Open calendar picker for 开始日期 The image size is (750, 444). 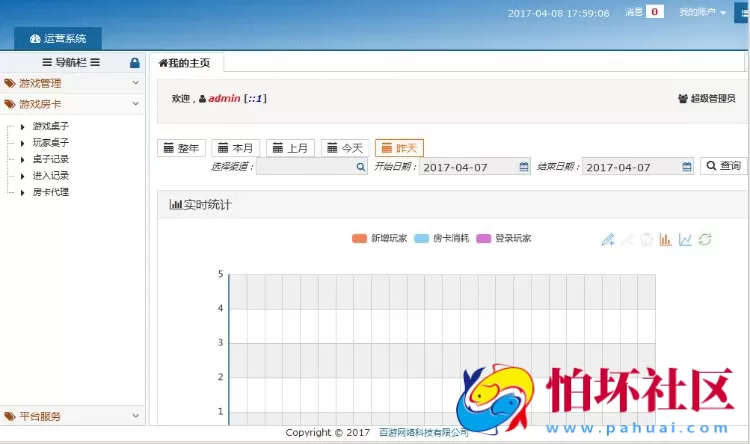click(x=524, y=167)
